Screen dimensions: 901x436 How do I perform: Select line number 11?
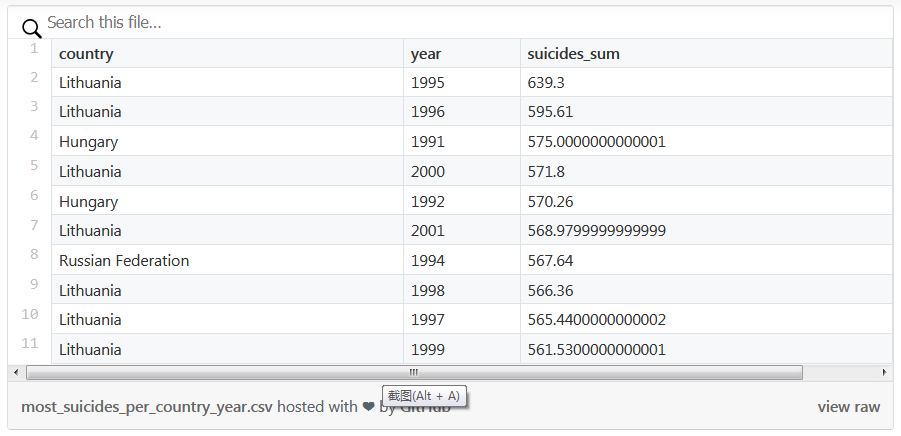pyautogui.click(x=30, y=344)
